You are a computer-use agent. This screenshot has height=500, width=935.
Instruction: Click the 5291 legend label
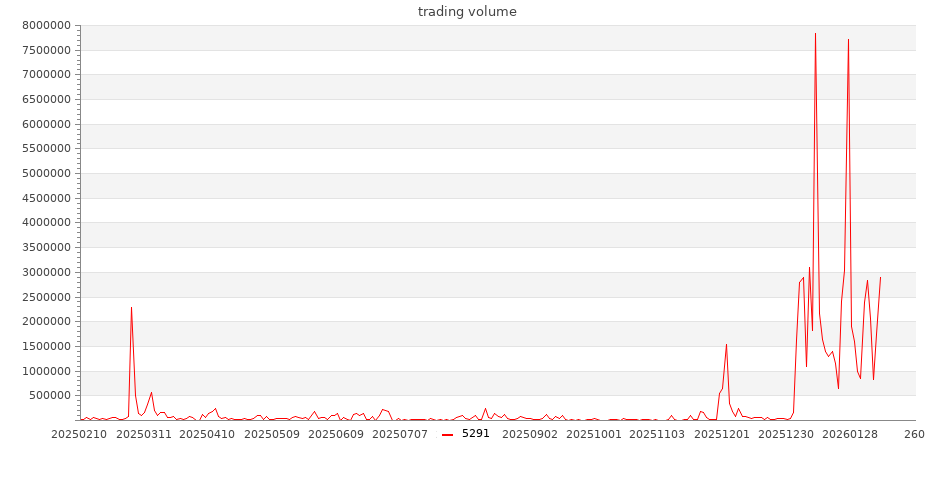tap(476, 434)
